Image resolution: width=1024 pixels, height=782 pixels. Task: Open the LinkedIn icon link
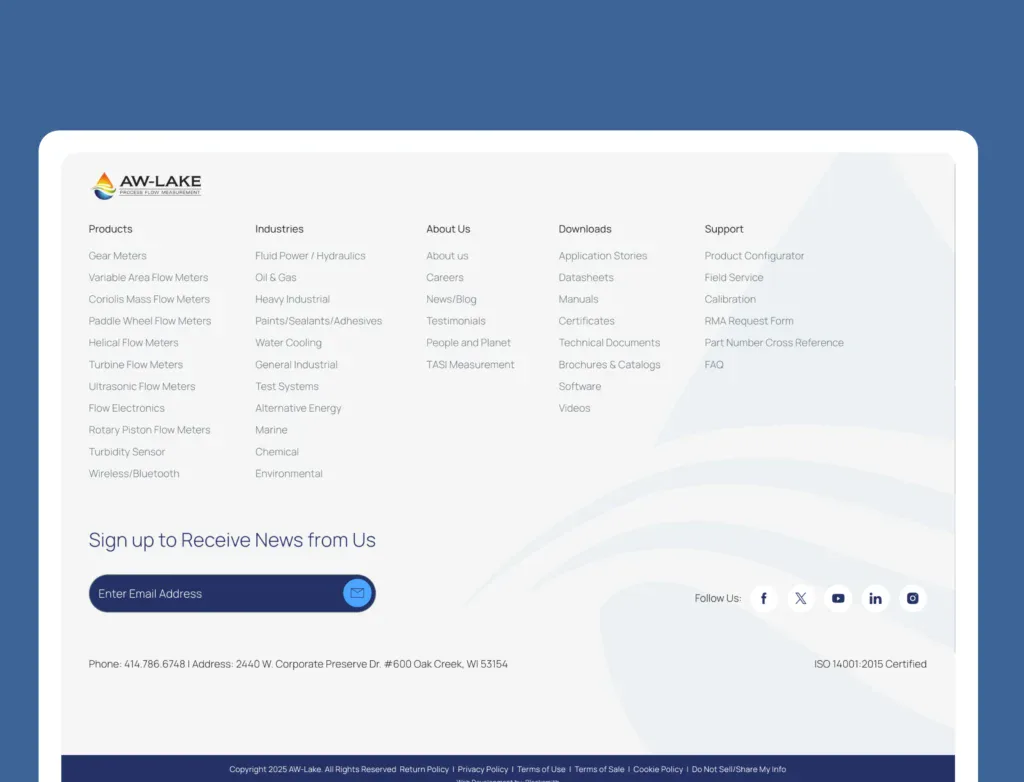click(x=875, y=599)
